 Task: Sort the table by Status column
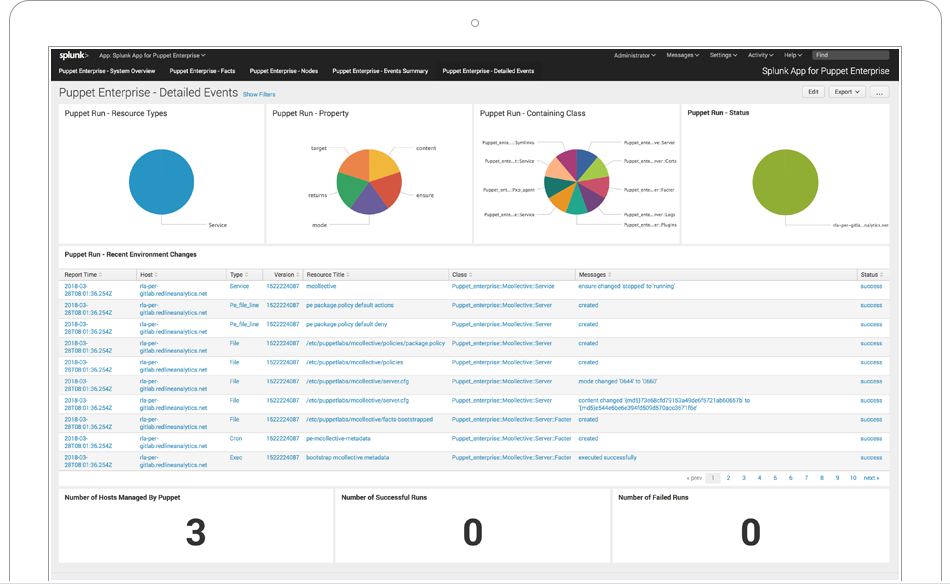(x=871, y=275)
